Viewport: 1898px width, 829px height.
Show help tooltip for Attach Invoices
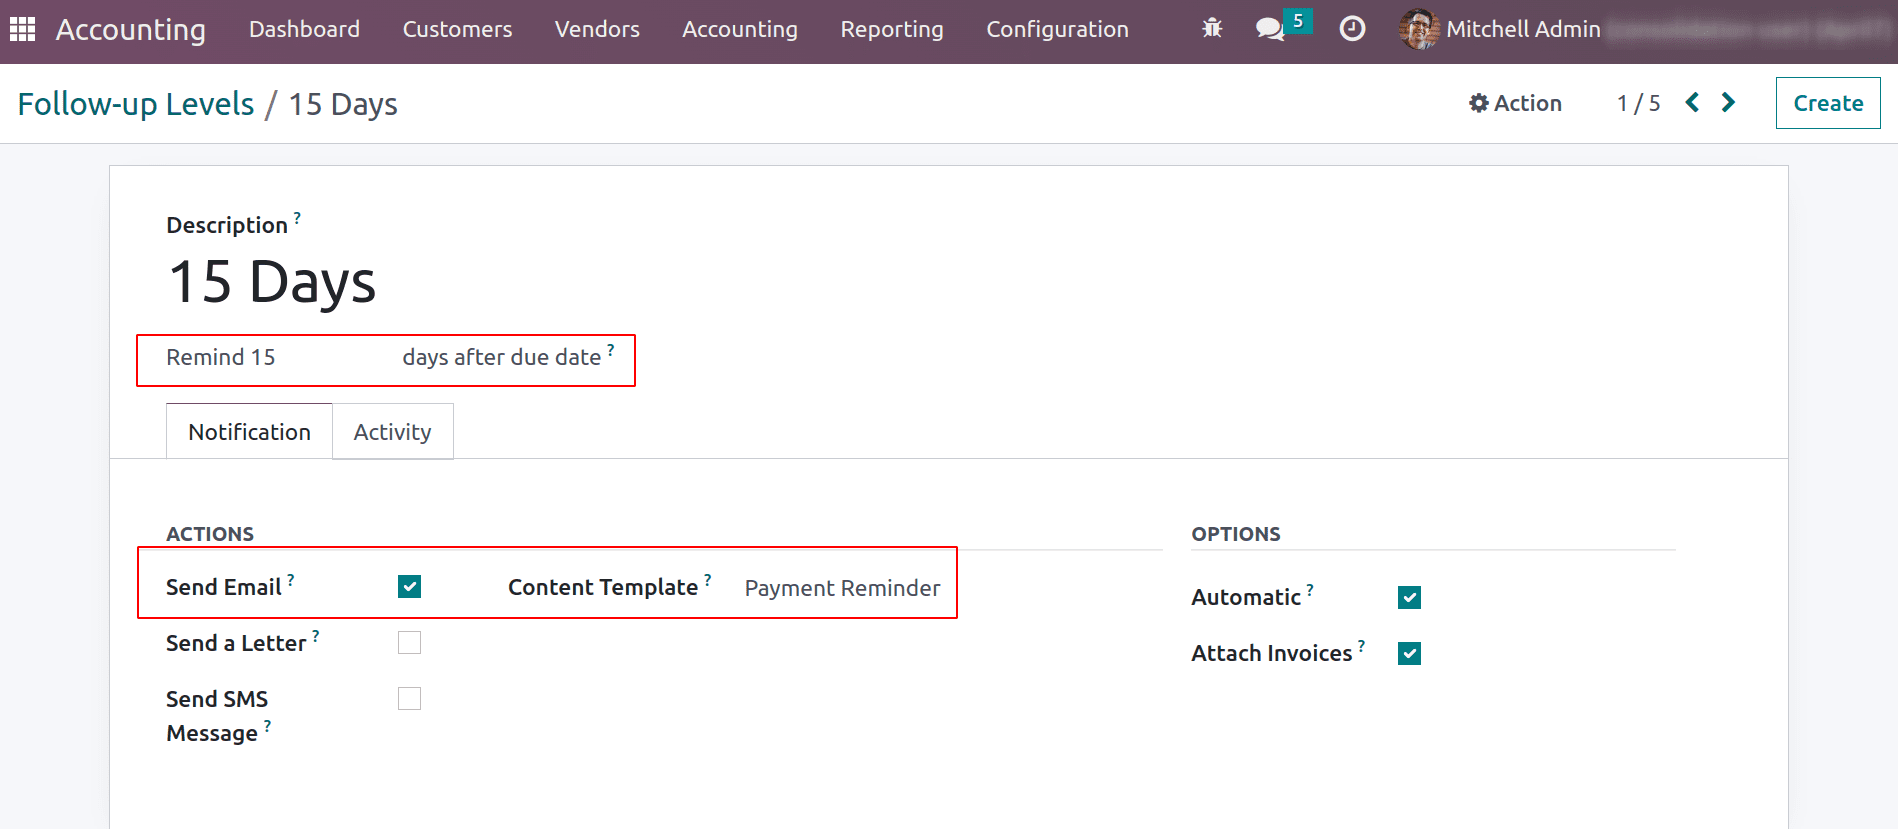pos(1361,645)
